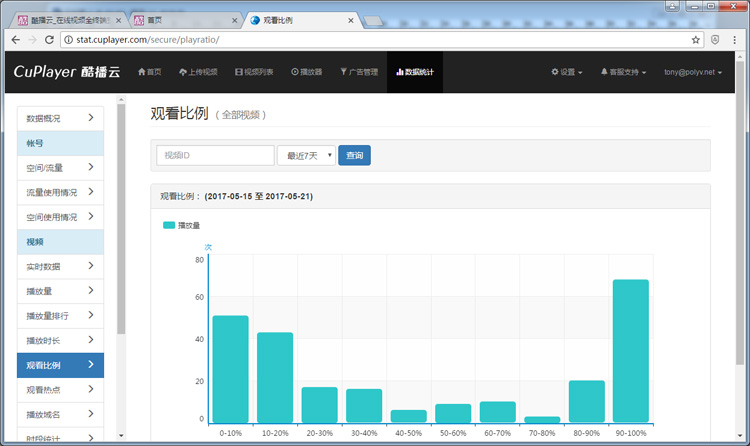
Task: Go to 视频列表 video list
Action: point(254,72)
